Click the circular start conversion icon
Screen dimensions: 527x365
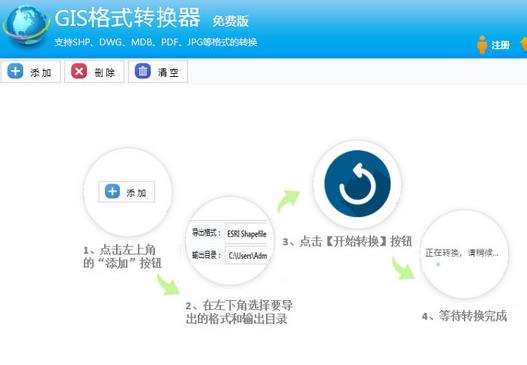click(358, 184)
